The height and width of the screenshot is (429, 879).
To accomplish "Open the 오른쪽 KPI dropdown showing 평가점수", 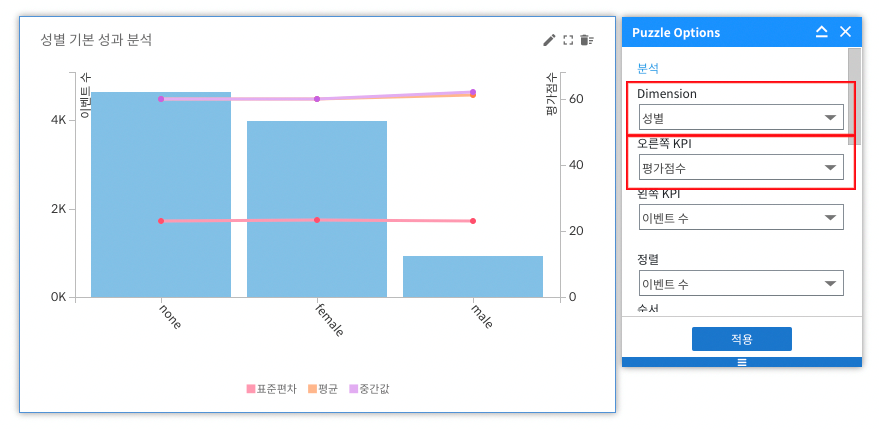I will coord(740,168).
